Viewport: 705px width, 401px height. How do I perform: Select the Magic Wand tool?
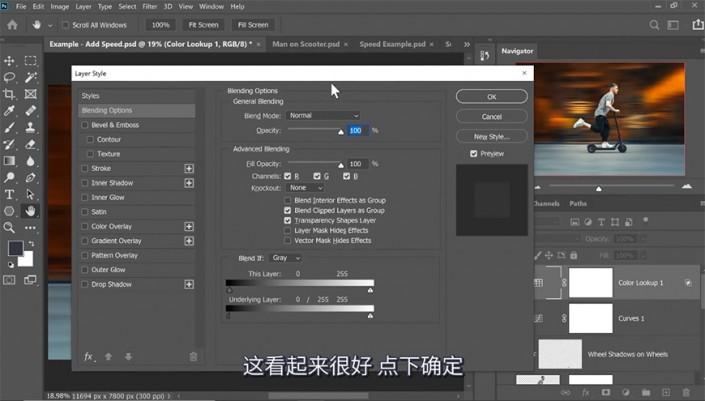[31, 77]
